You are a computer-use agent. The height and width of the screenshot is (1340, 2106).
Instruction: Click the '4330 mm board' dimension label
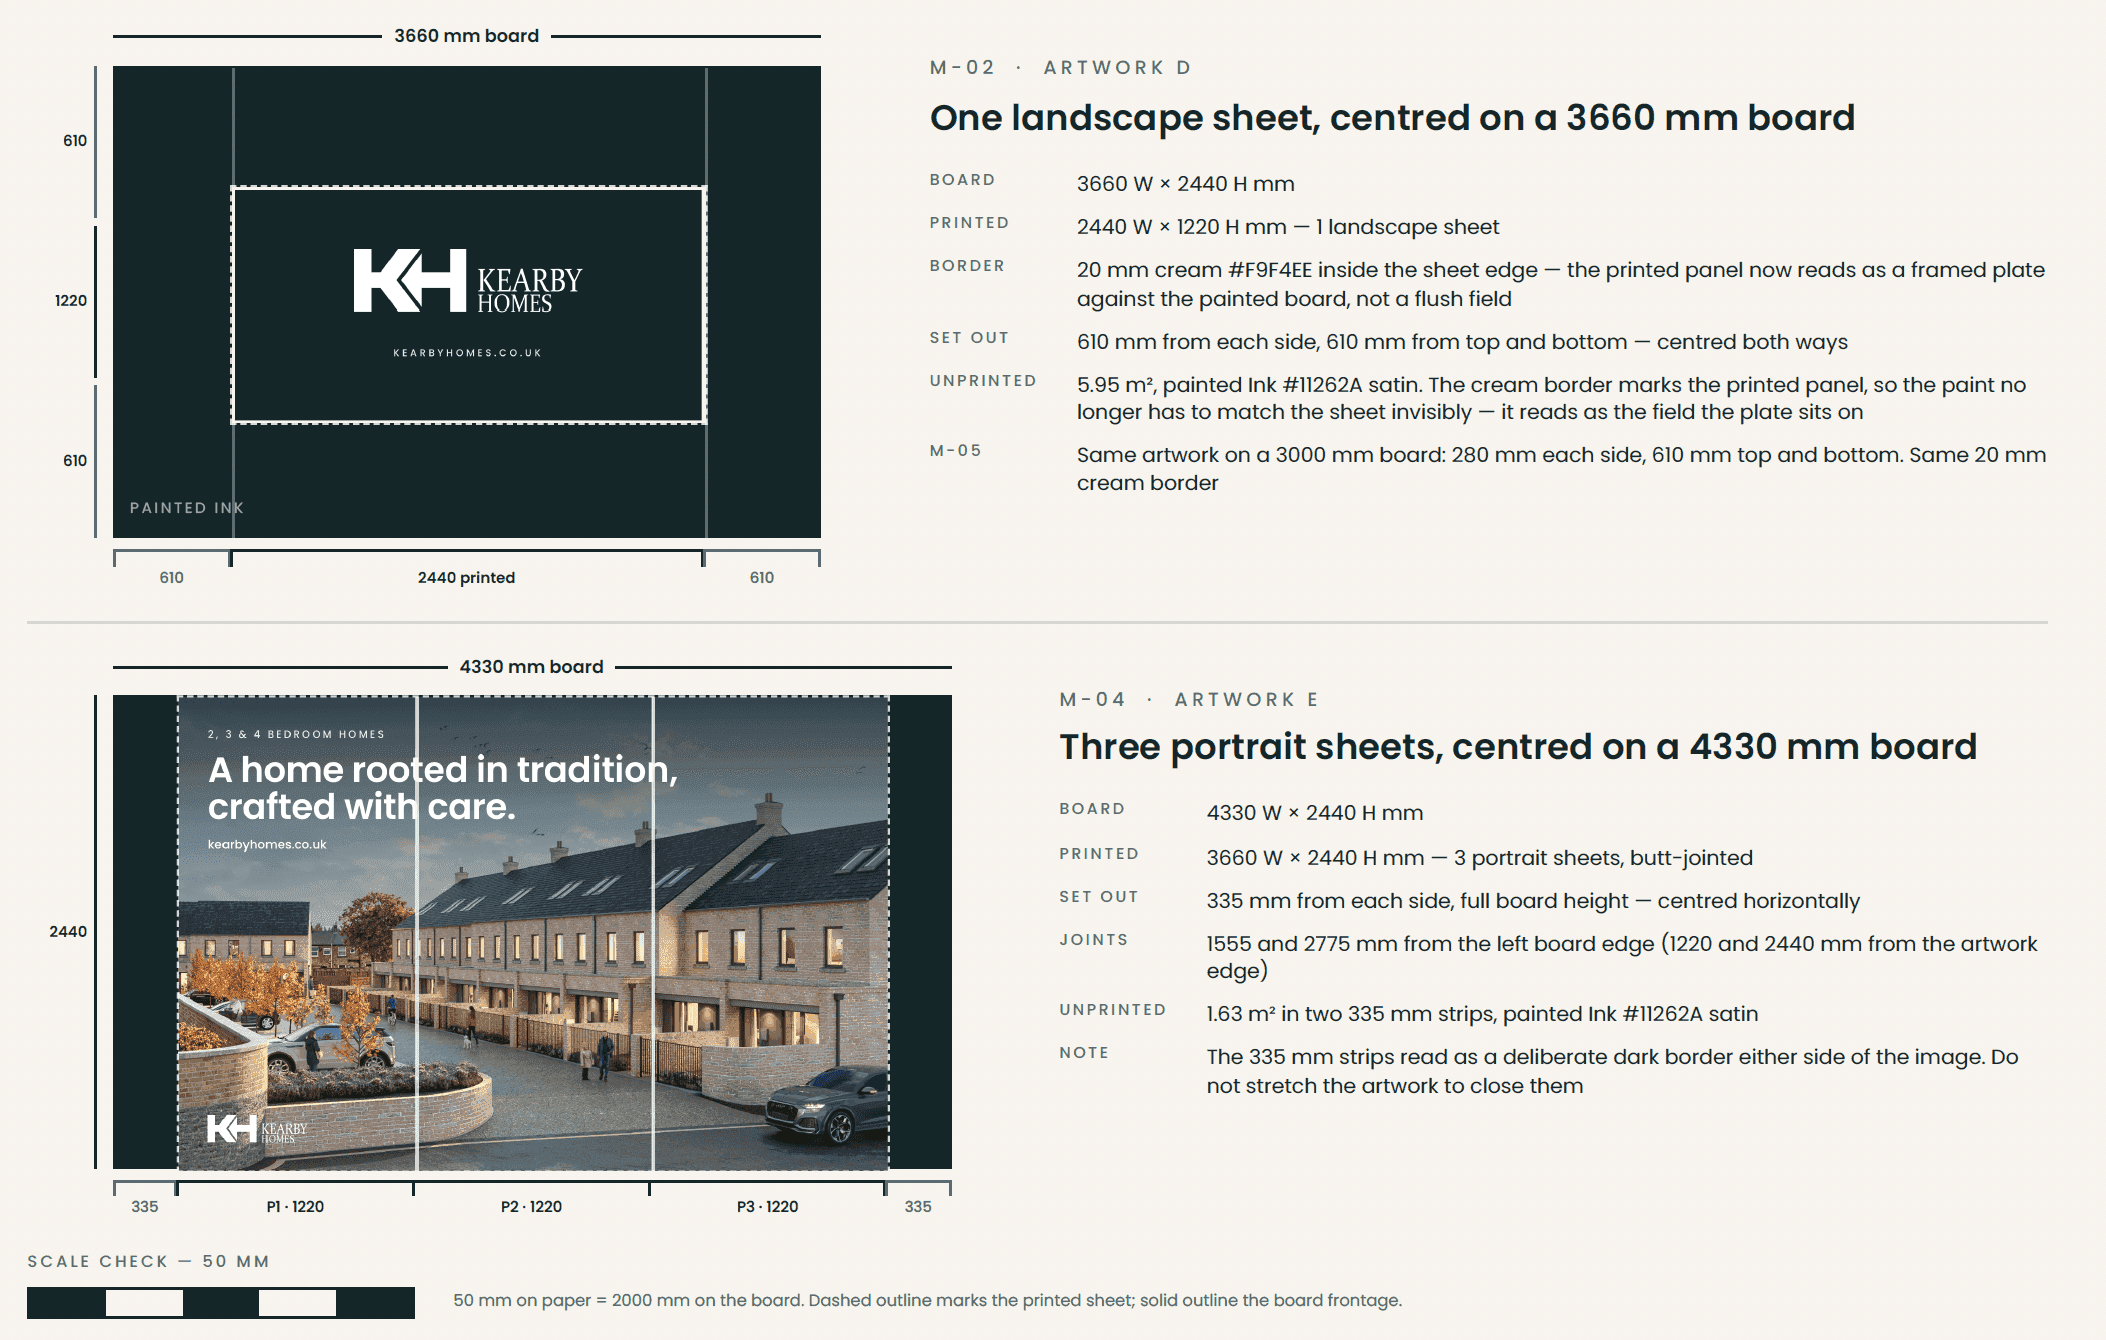(x=532, y=667)
